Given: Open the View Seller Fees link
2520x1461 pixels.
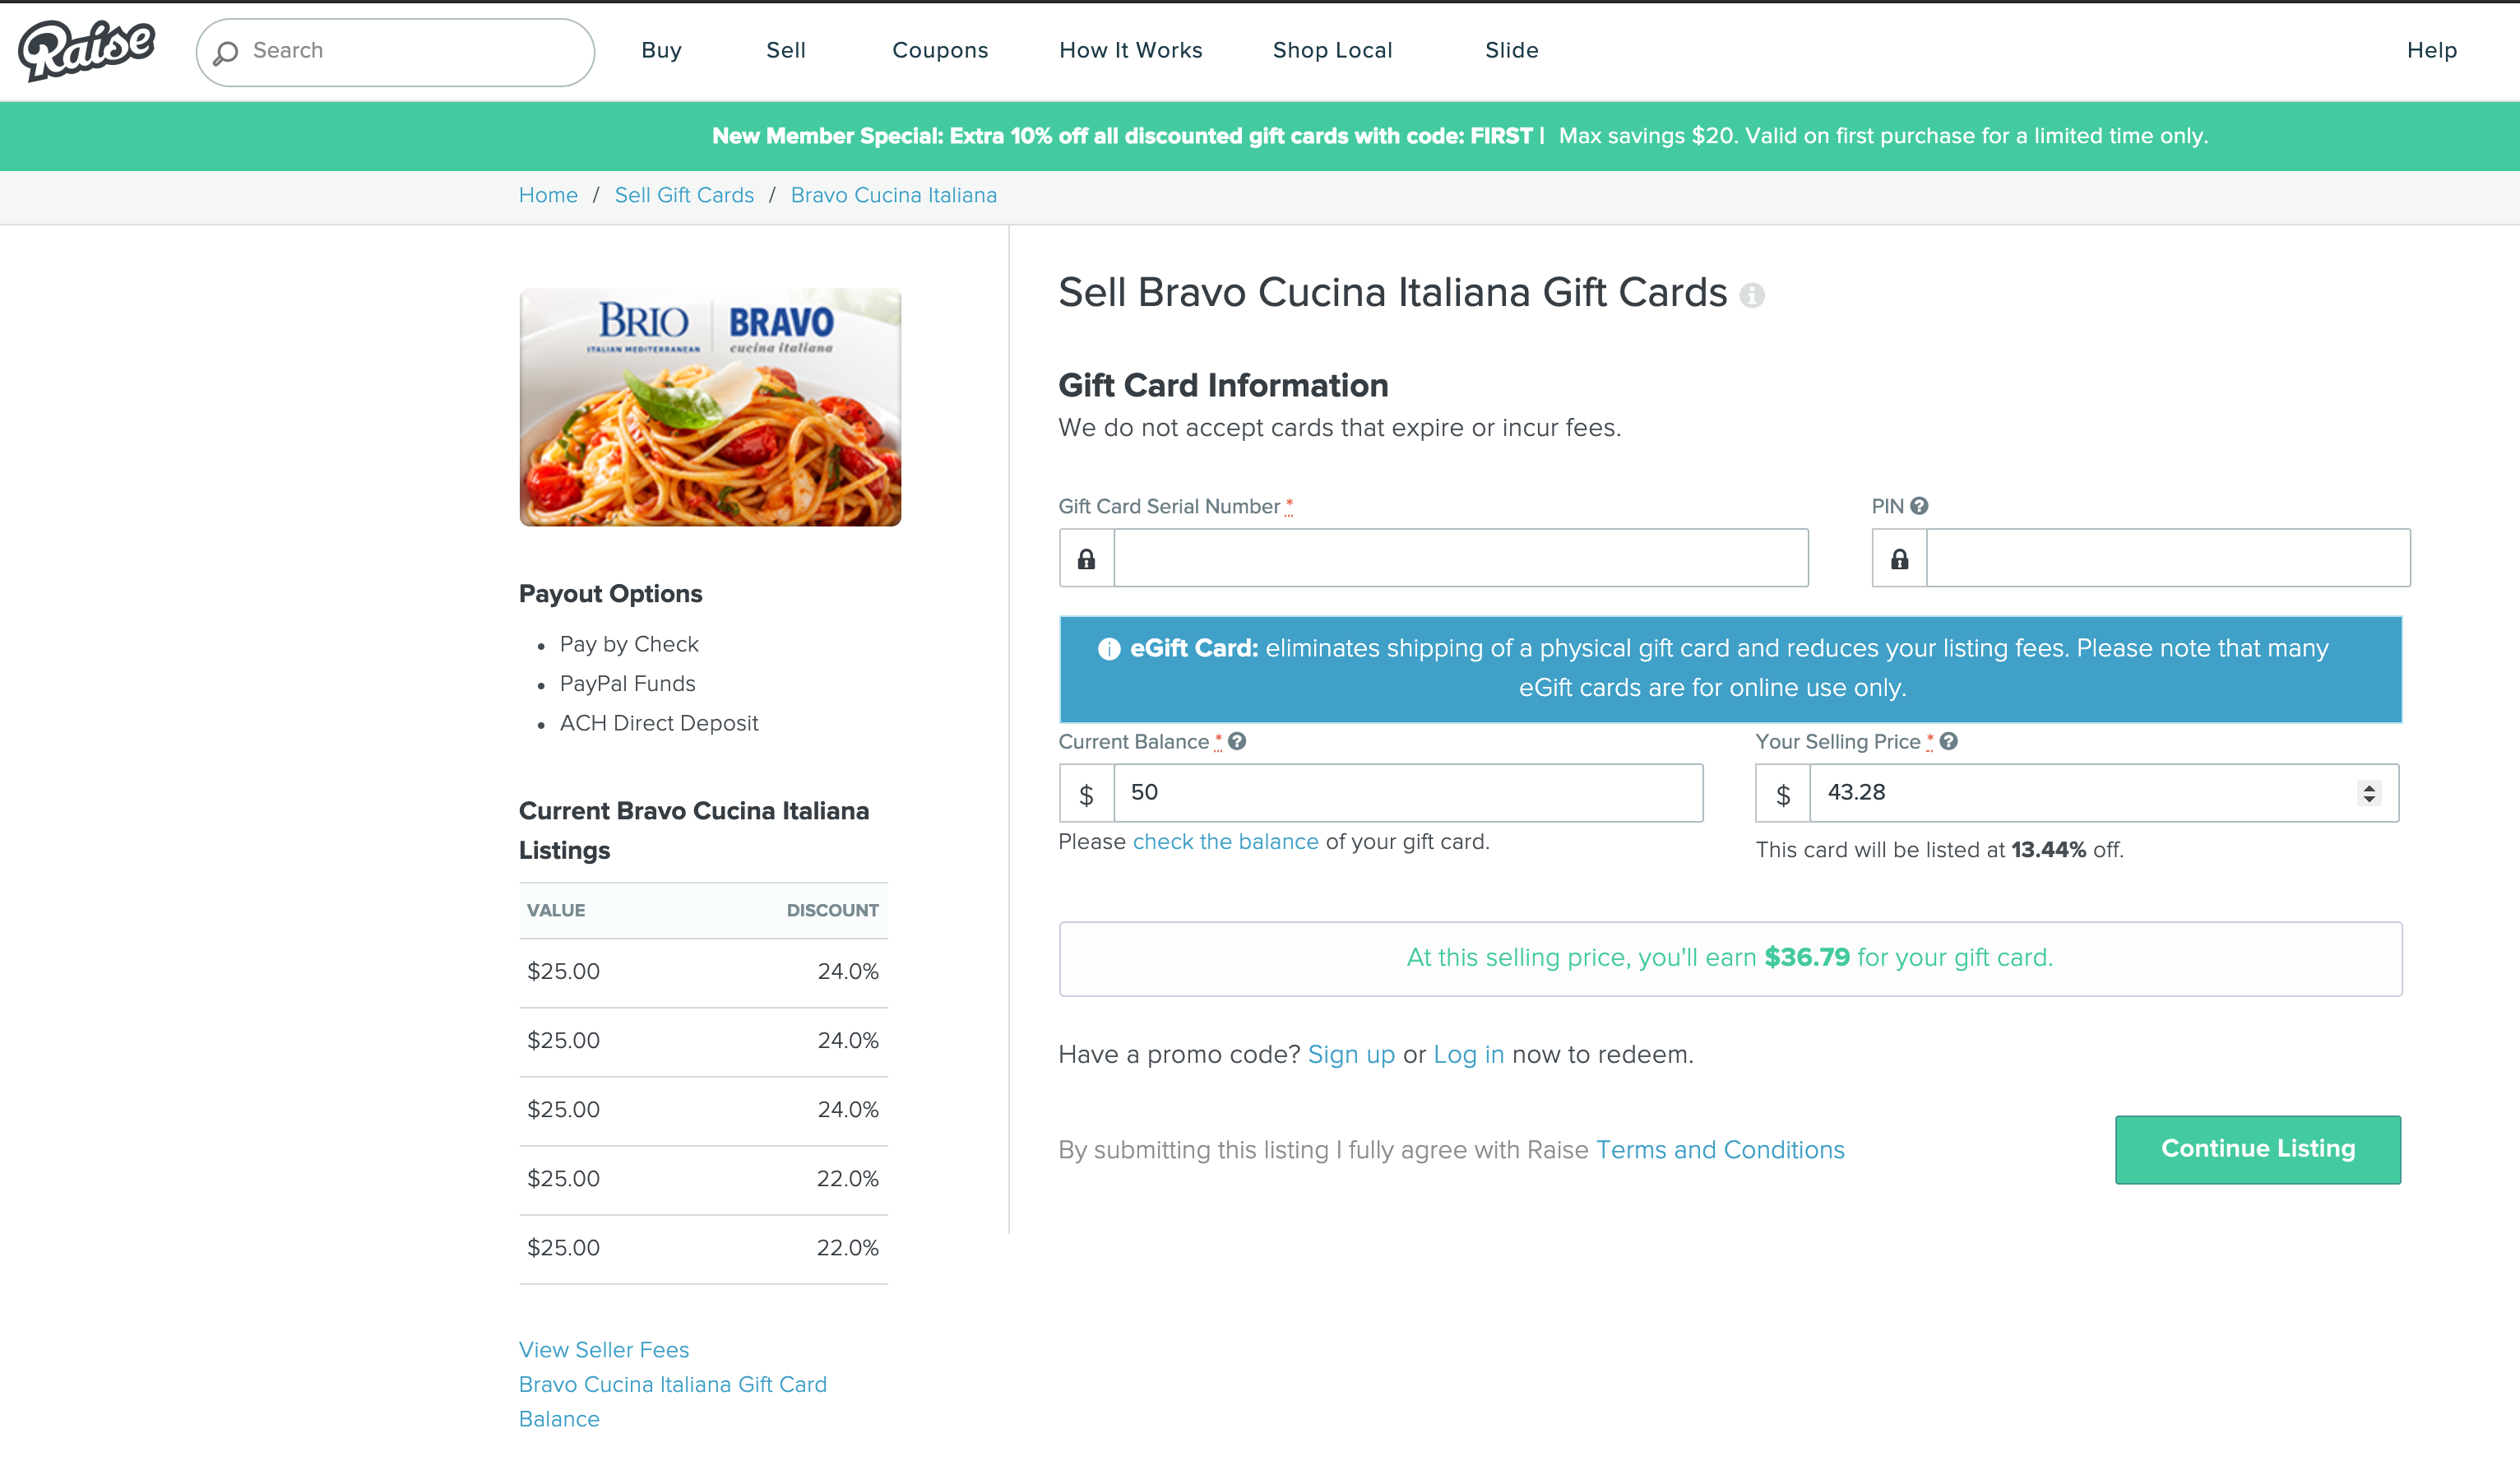Looking at the screenshot, I should [x=604, y=1350].
